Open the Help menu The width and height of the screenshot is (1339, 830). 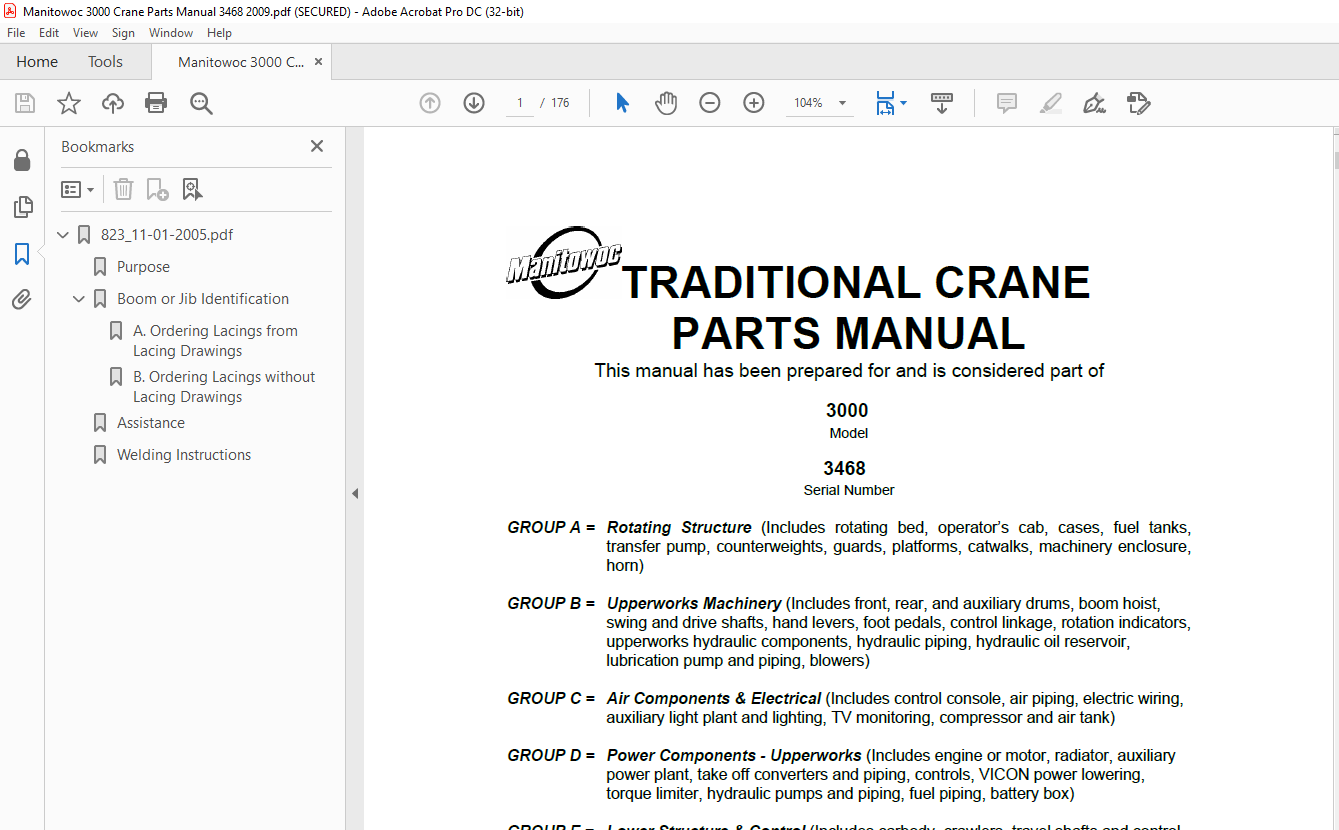tap(219, 33)
